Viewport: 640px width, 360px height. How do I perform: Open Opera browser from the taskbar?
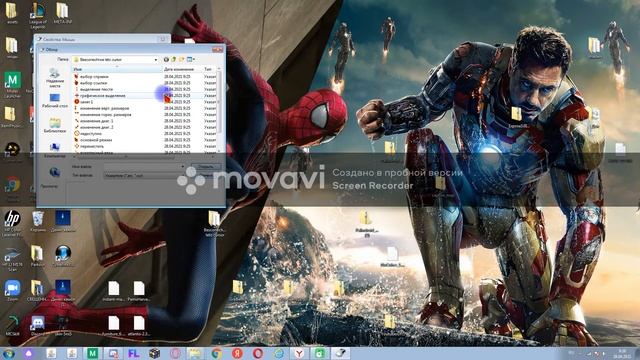click(x=258, y=353)
